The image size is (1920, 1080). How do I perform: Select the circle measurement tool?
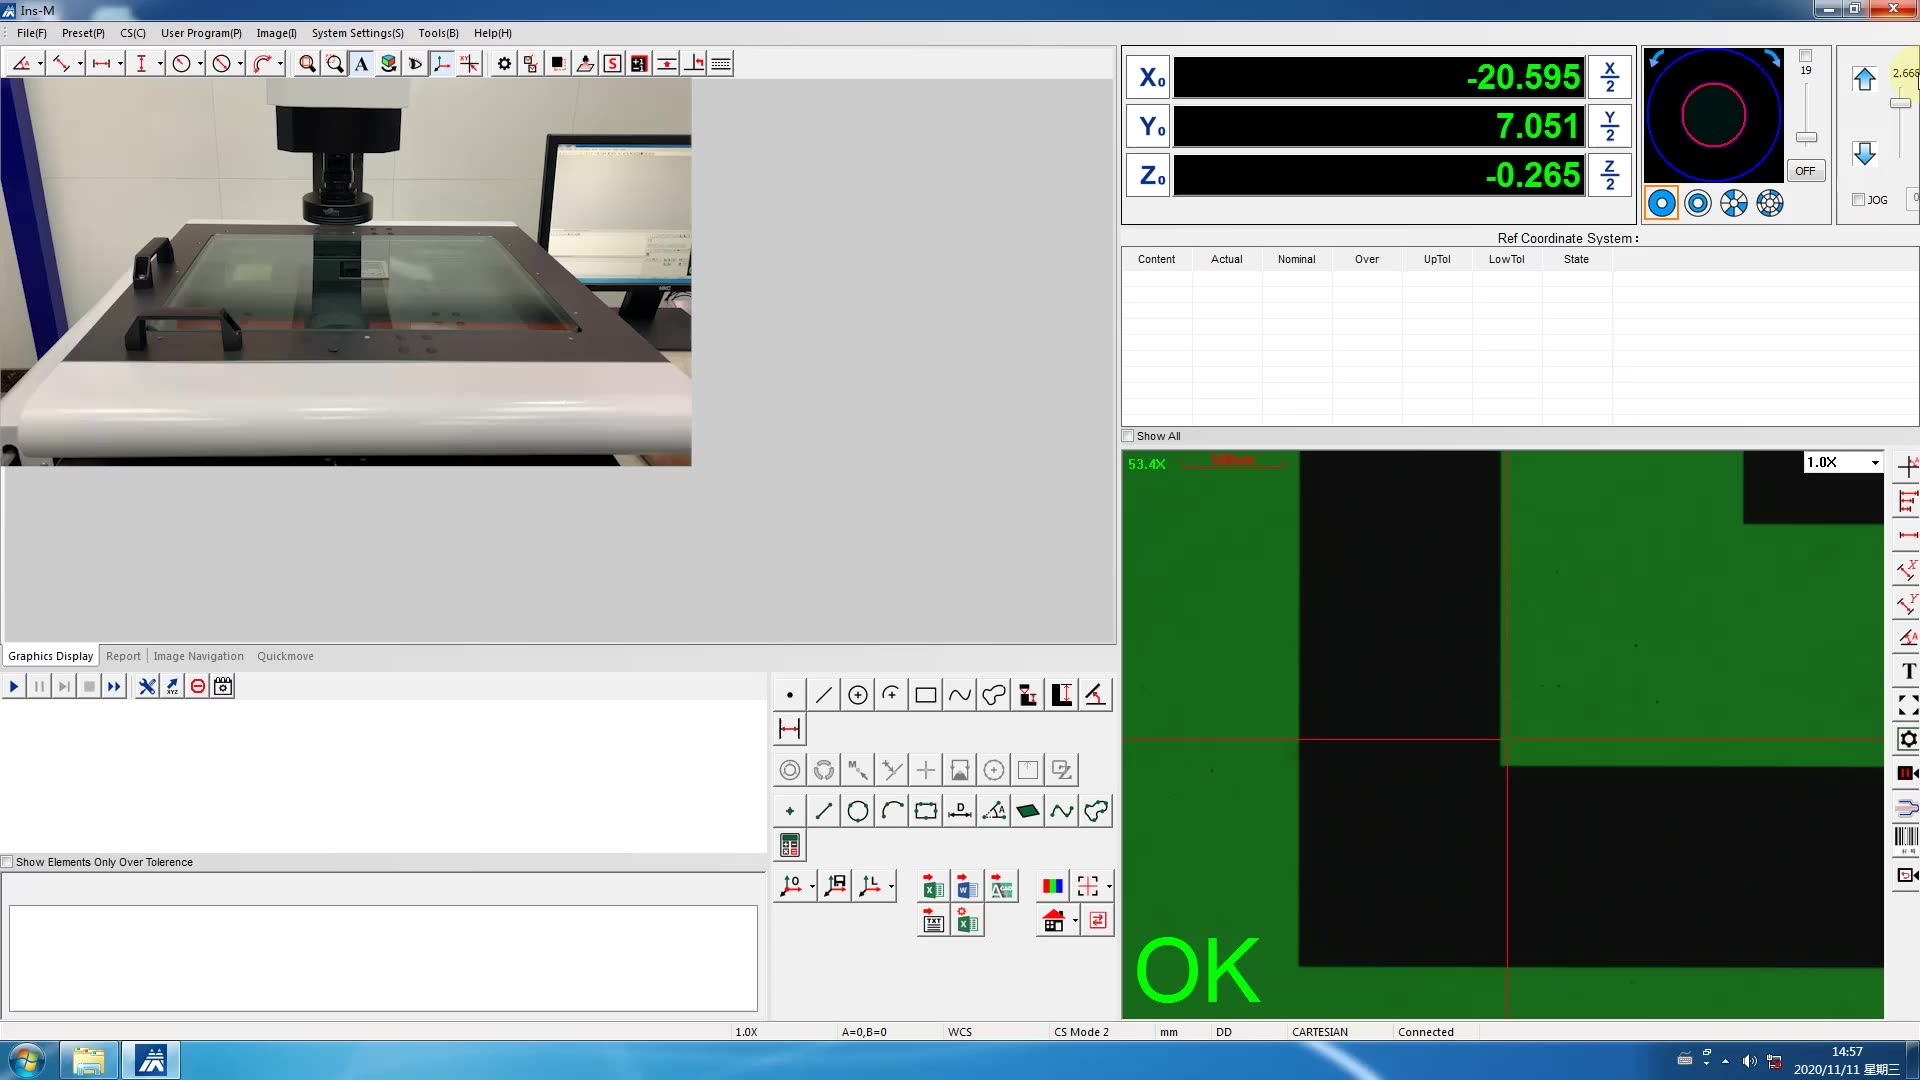pyautogui.click(x=857, y=695)
